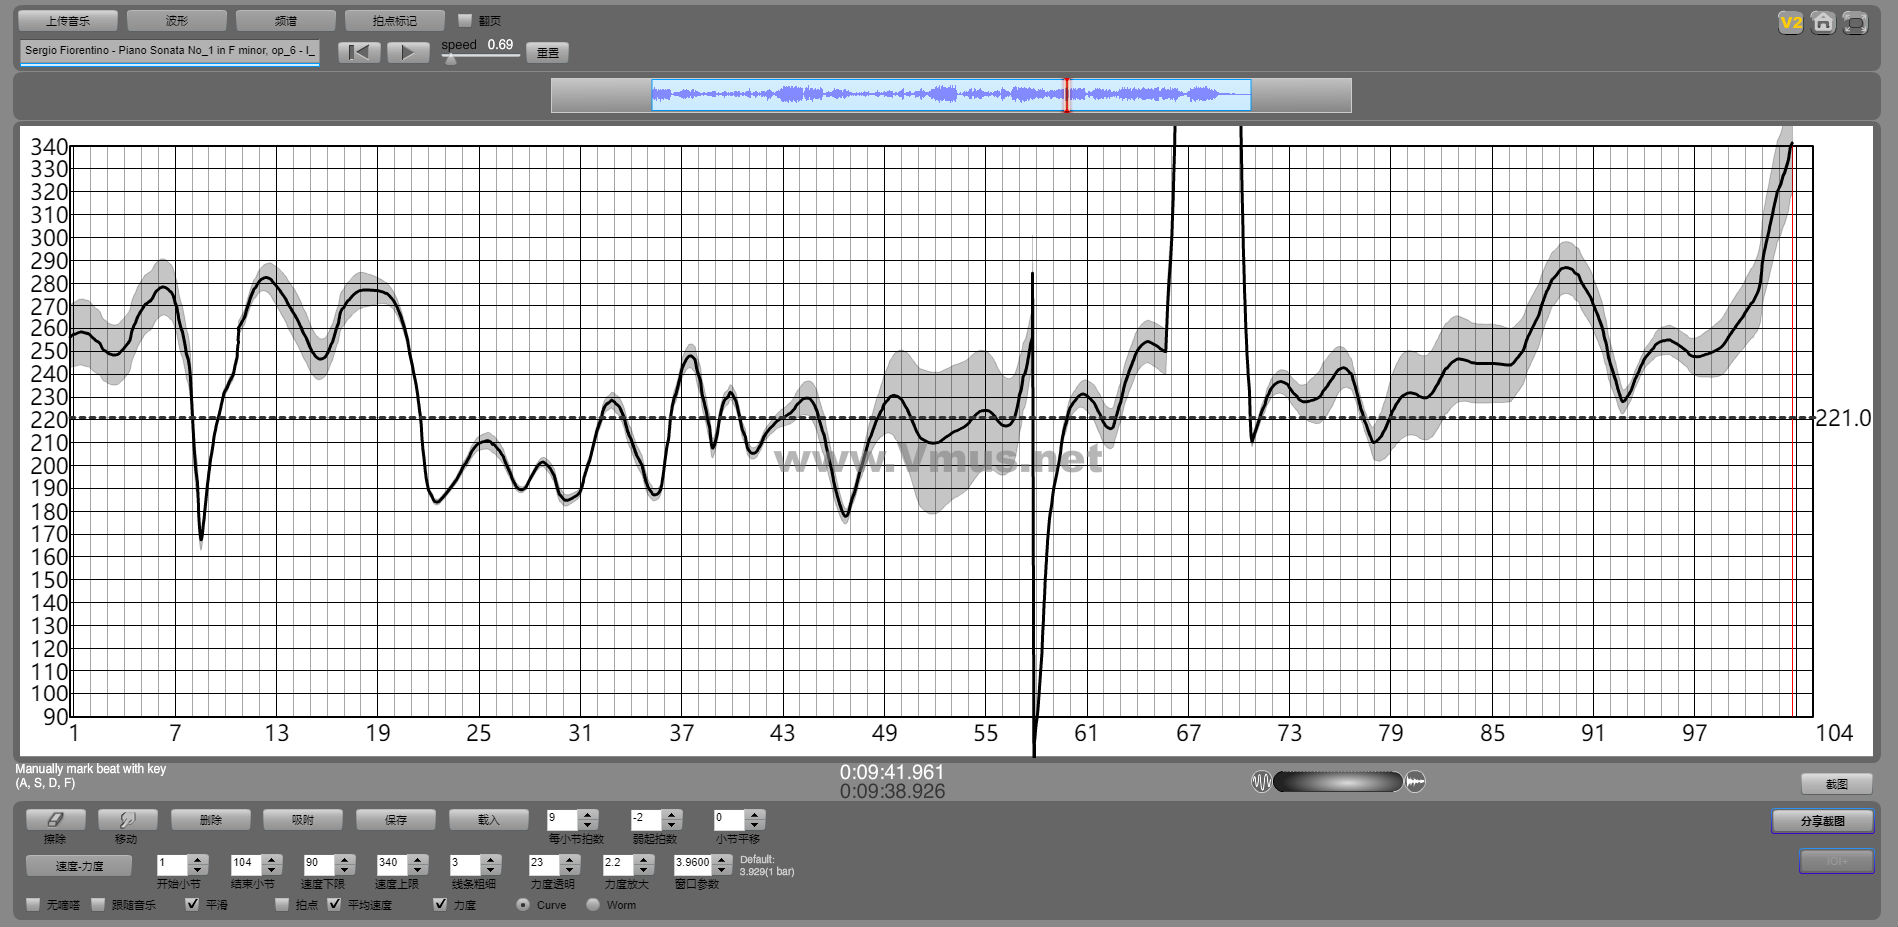Enable the 拍点 beat points checkbox

pos(282,904)
